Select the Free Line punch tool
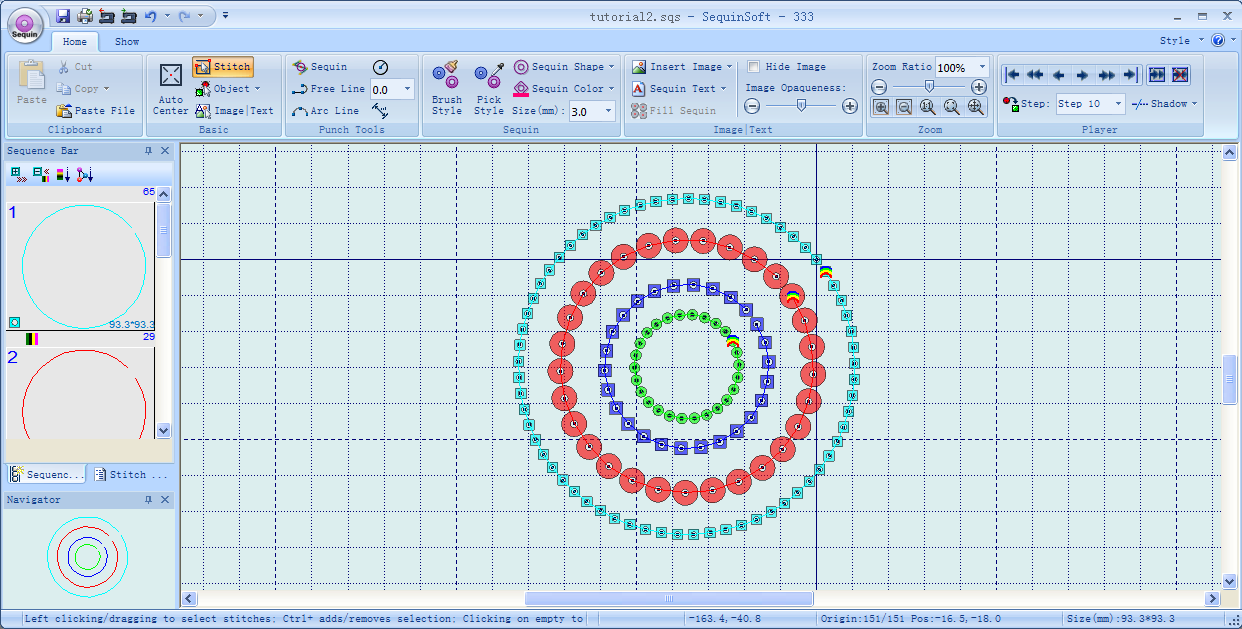 (x=328, y=89)
